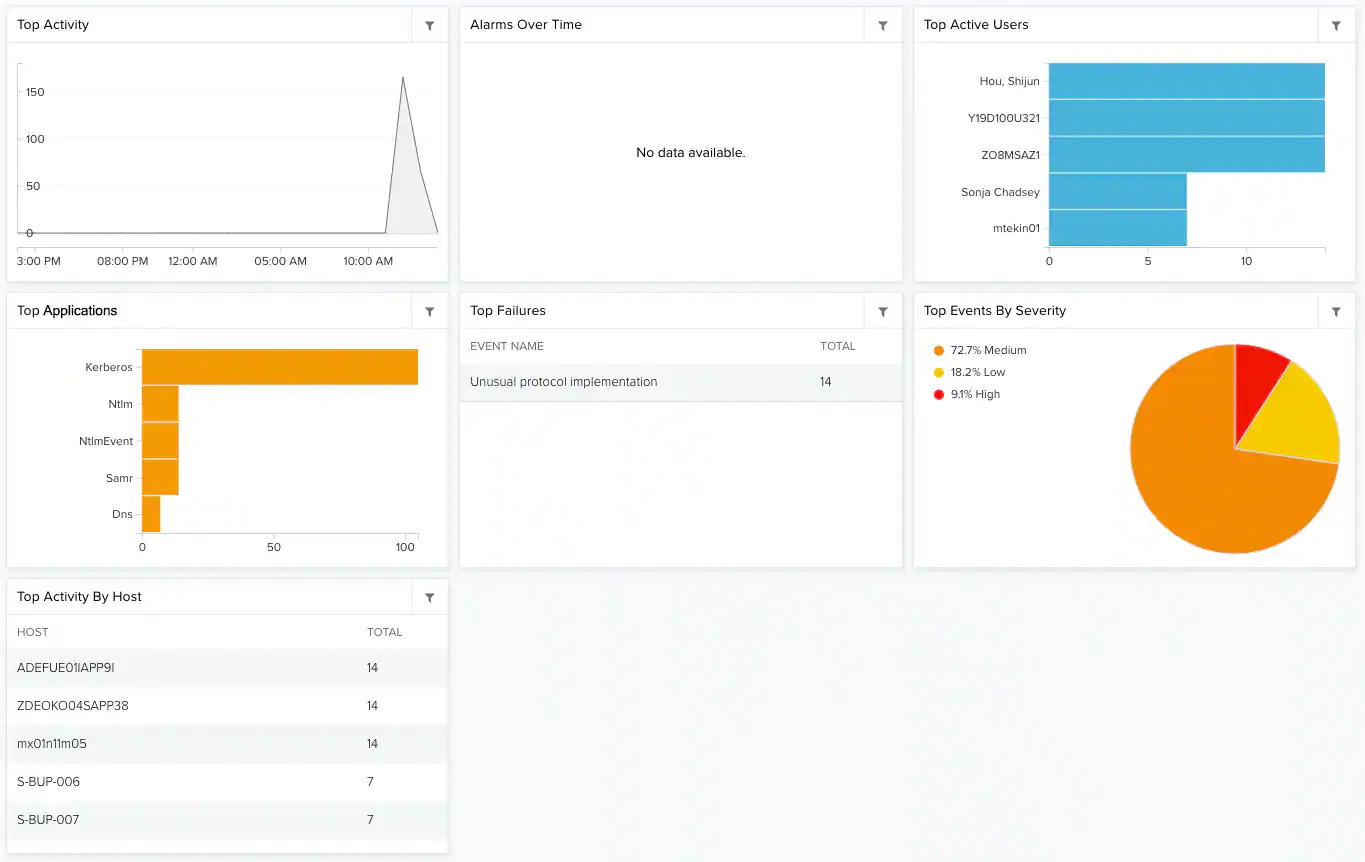Toggle the Low severity legend marker
Screen dimensions: 1365x862
[x=938, y=373]
